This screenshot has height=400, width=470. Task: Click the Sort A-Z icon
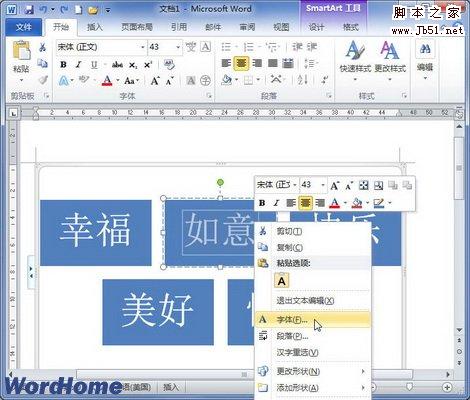tap(302, 80)
